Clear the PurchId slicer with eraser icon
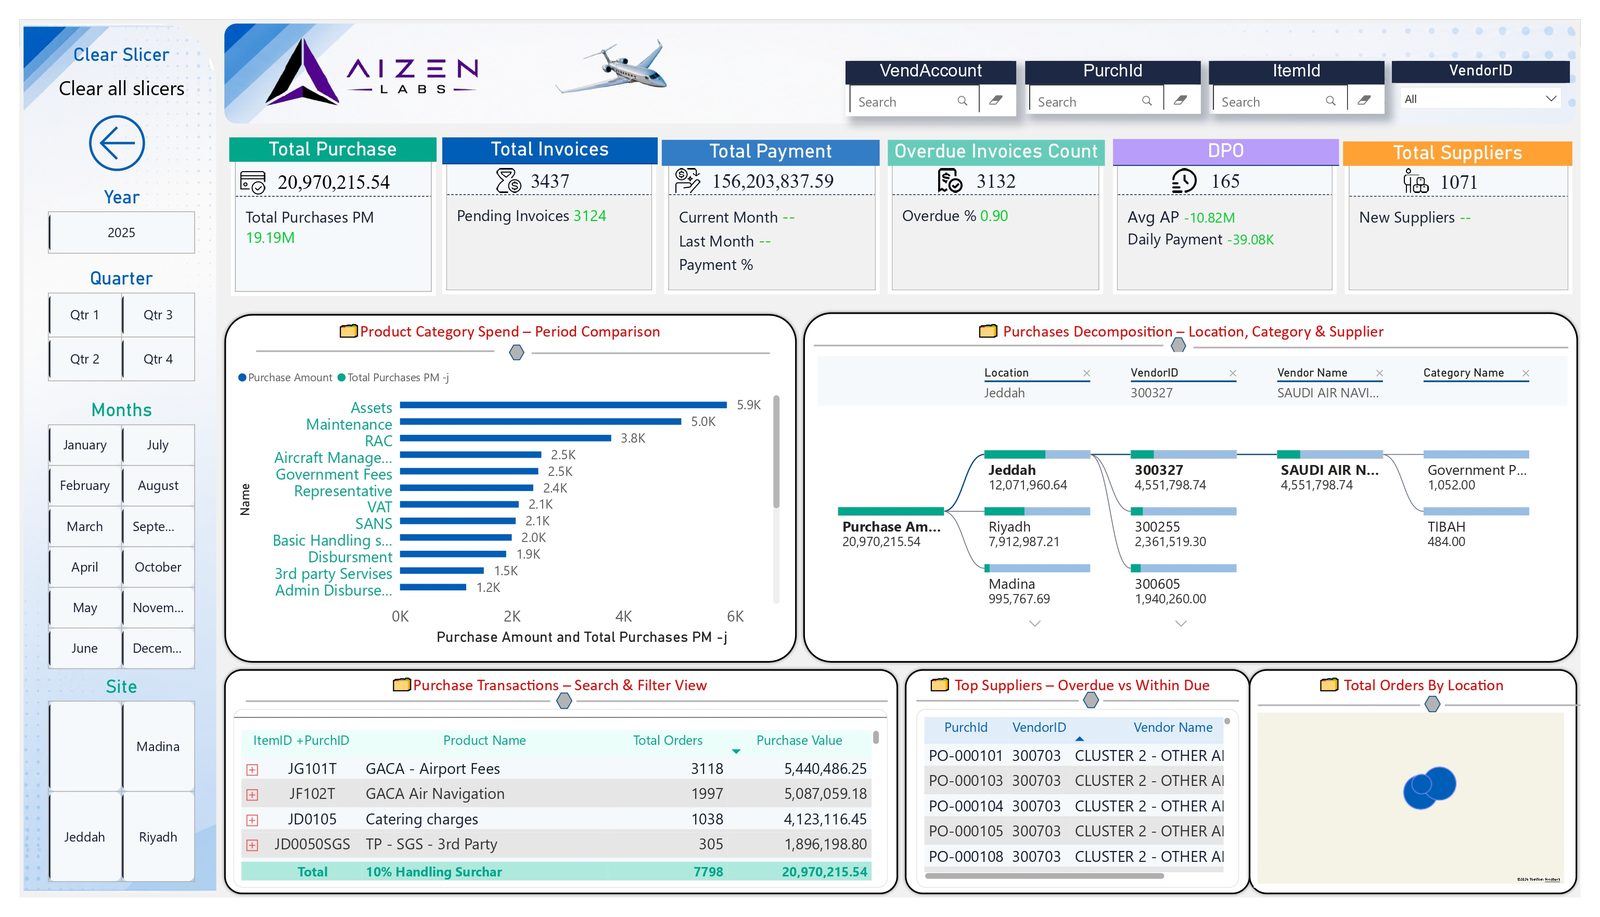1600x917 pixels. (x=1180, y=100)
